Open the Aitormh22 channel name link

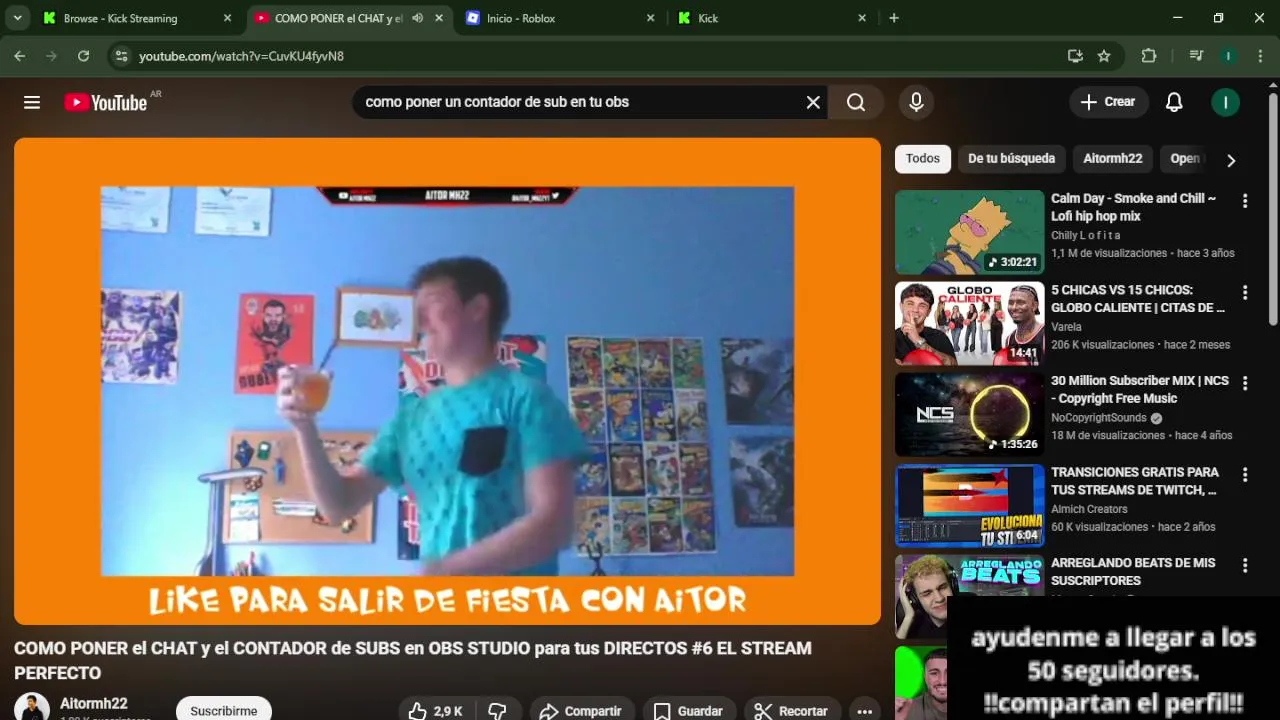coord(94,704)
